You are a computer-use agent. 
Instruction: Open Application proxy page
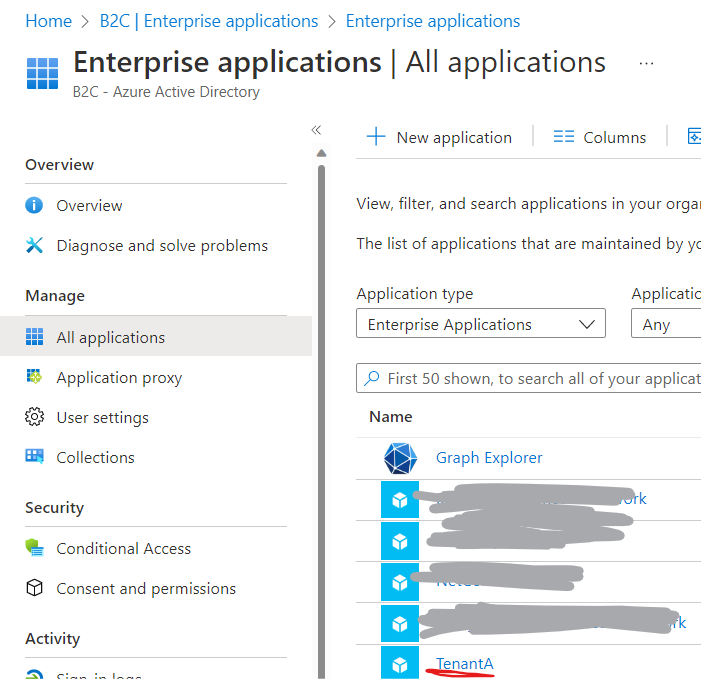[119, 378]
